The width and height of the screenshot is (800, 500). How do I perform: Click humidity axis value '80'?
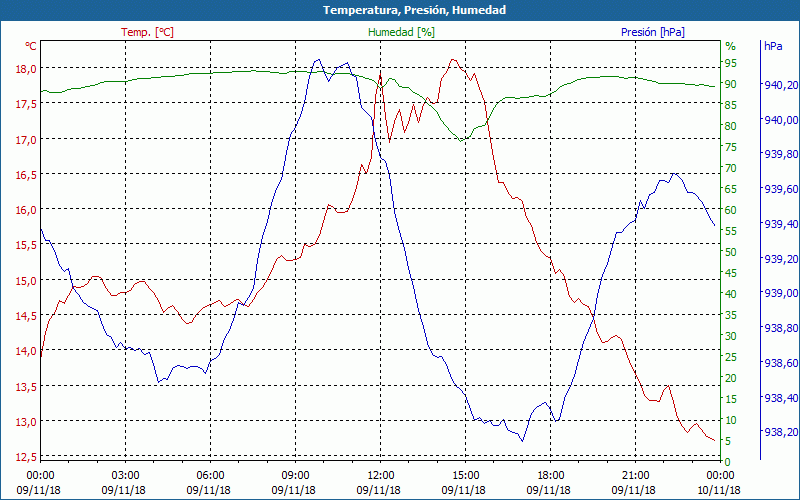[731, 126]
